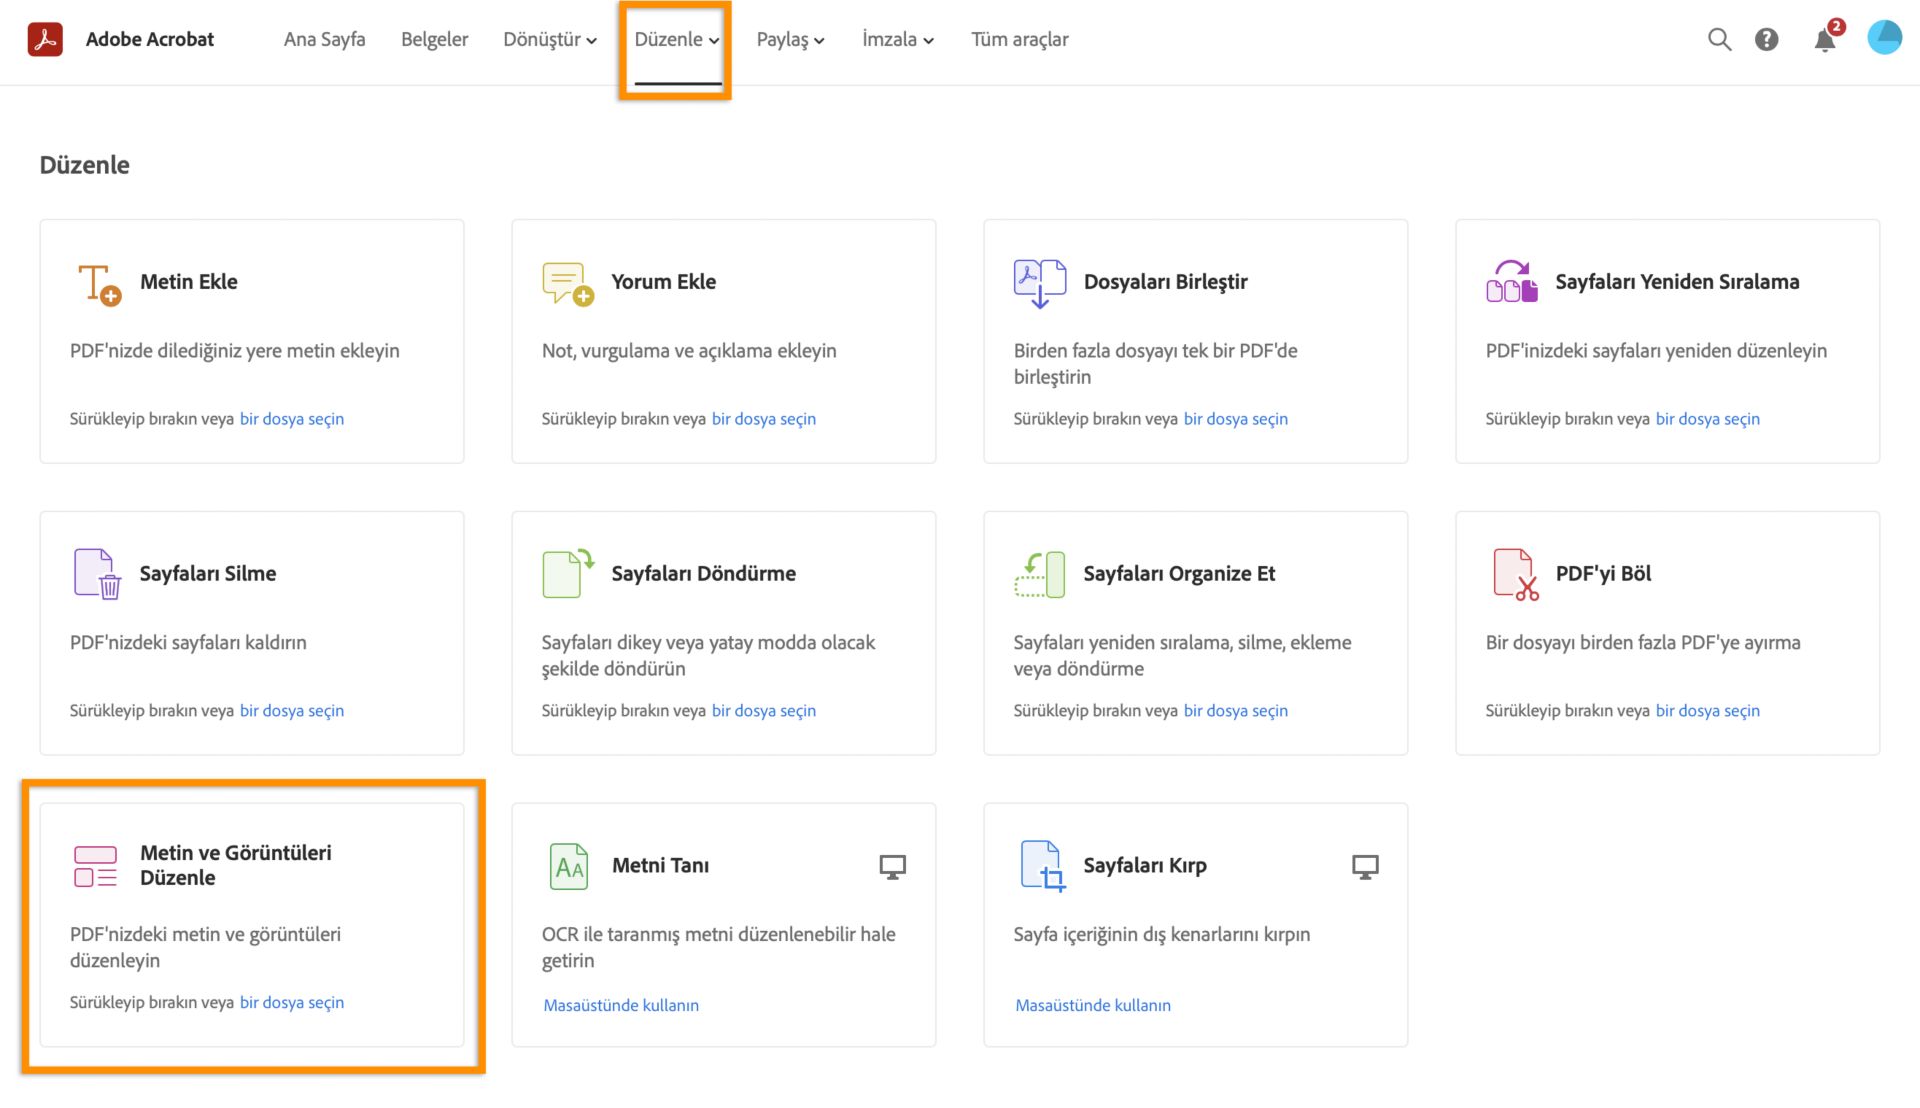Screen dimensions: 1920x1108
Task: Expand the Paylaş dropdown menu
Action: tap(790, 39)
